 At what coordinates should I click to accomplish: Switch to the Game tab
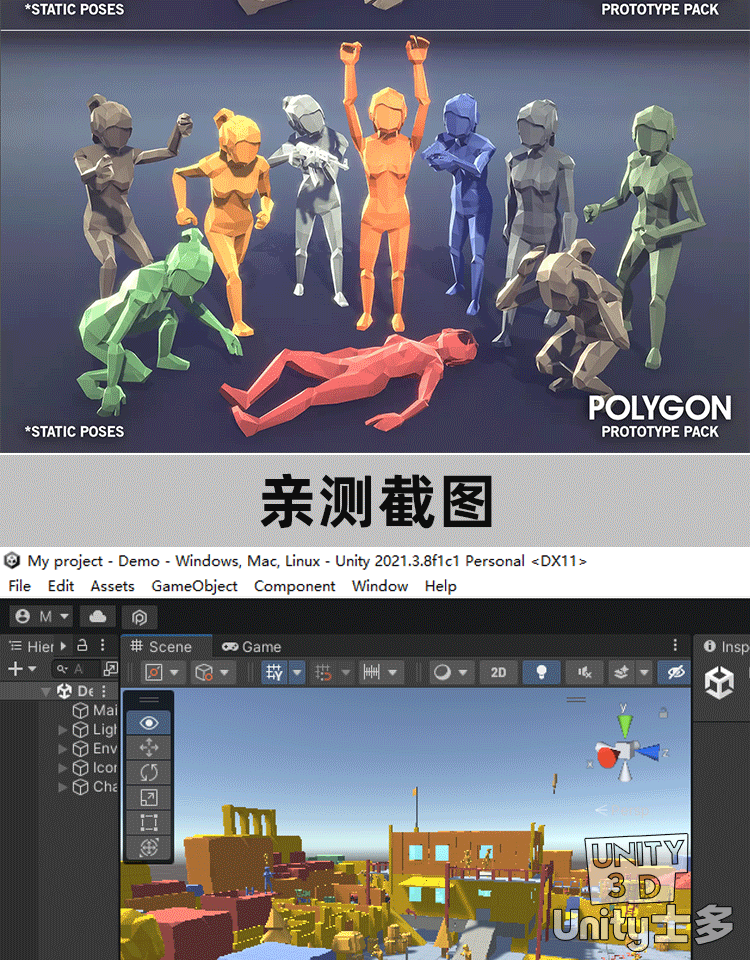[252, 647]
